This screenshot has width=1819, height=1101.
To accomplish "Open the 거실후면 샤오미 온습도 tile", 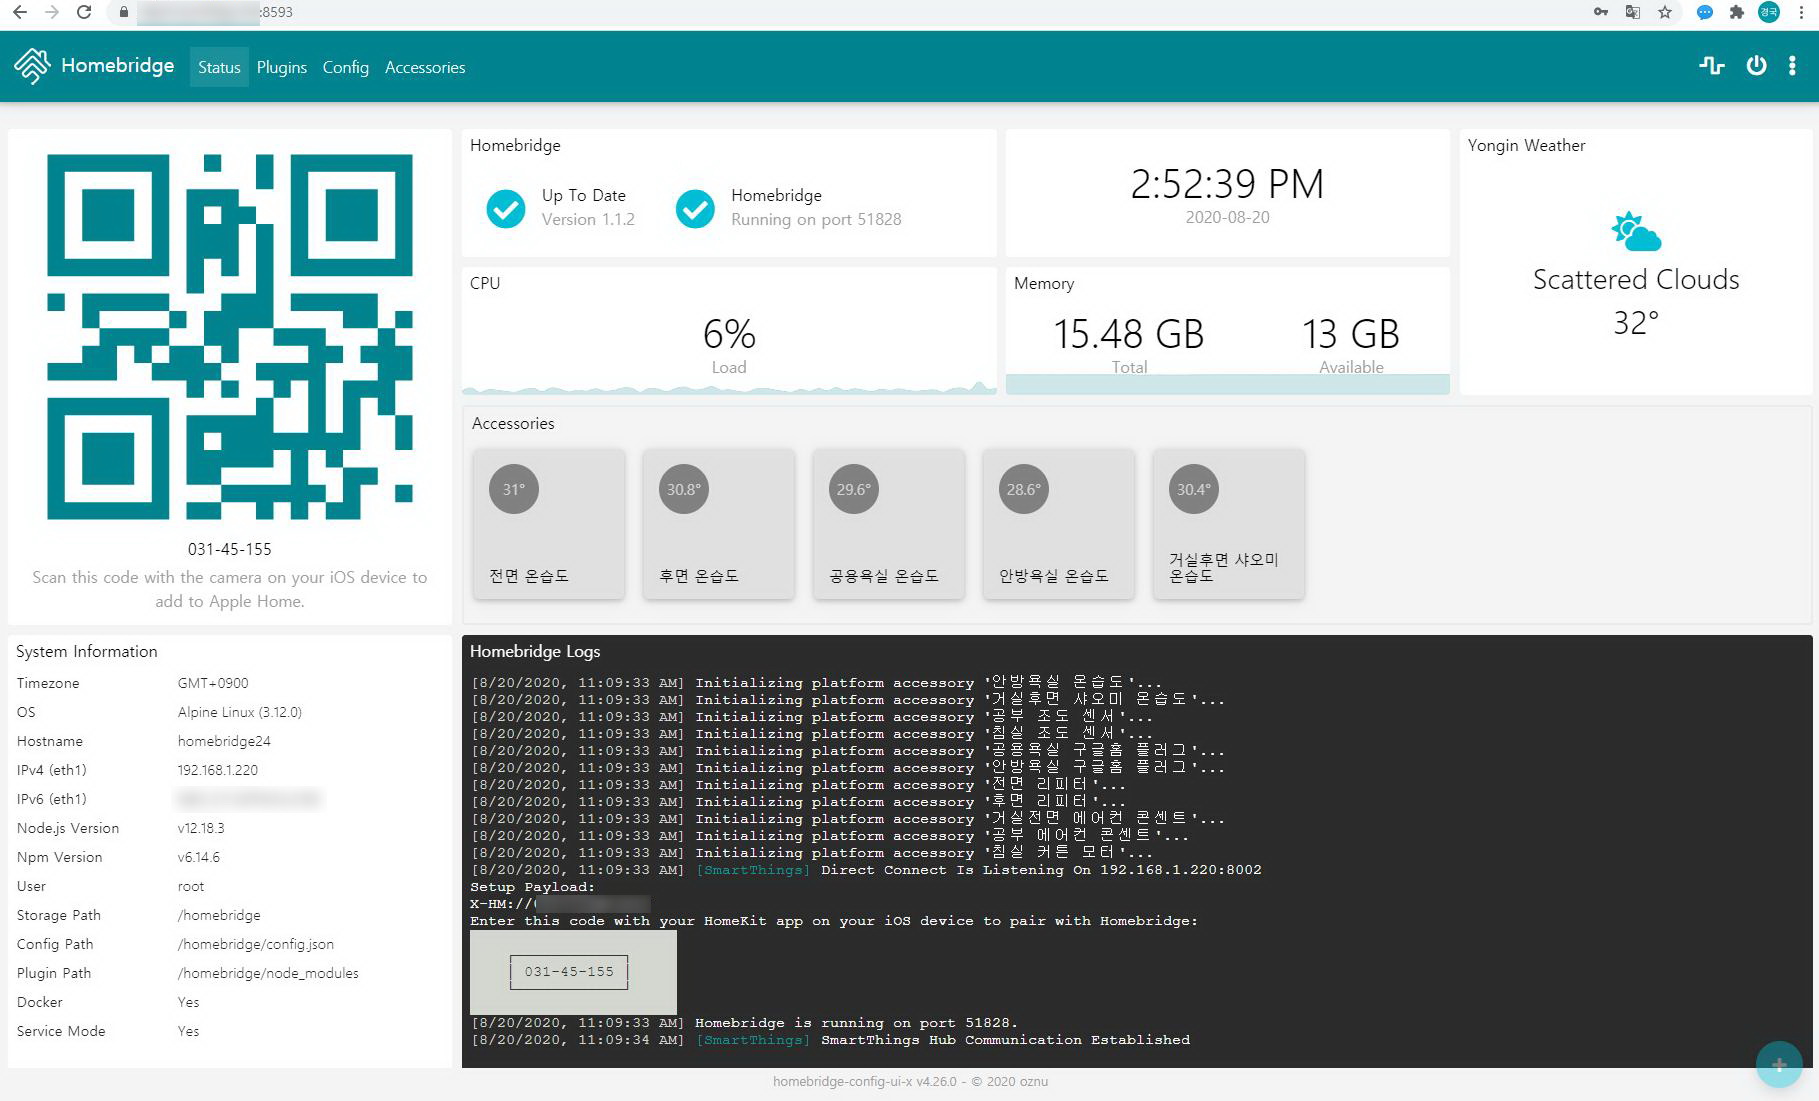I will point(1229,524).
